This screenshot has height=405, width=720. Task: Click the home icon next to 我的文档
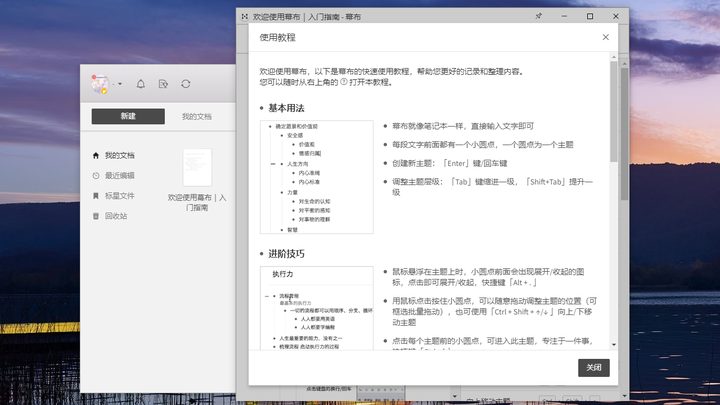coord(96,156)
